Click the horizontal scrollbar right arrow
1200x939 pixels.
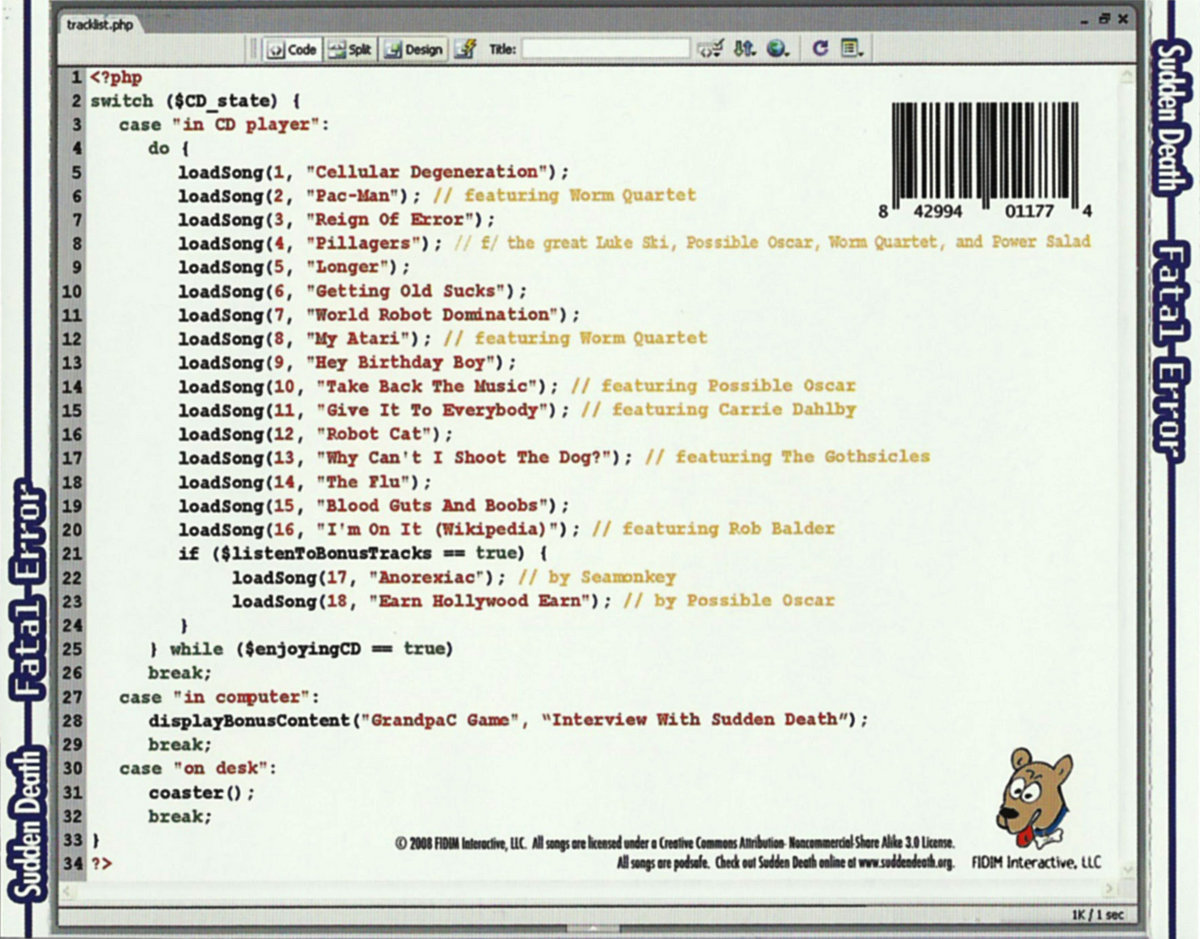[1110, 890]
